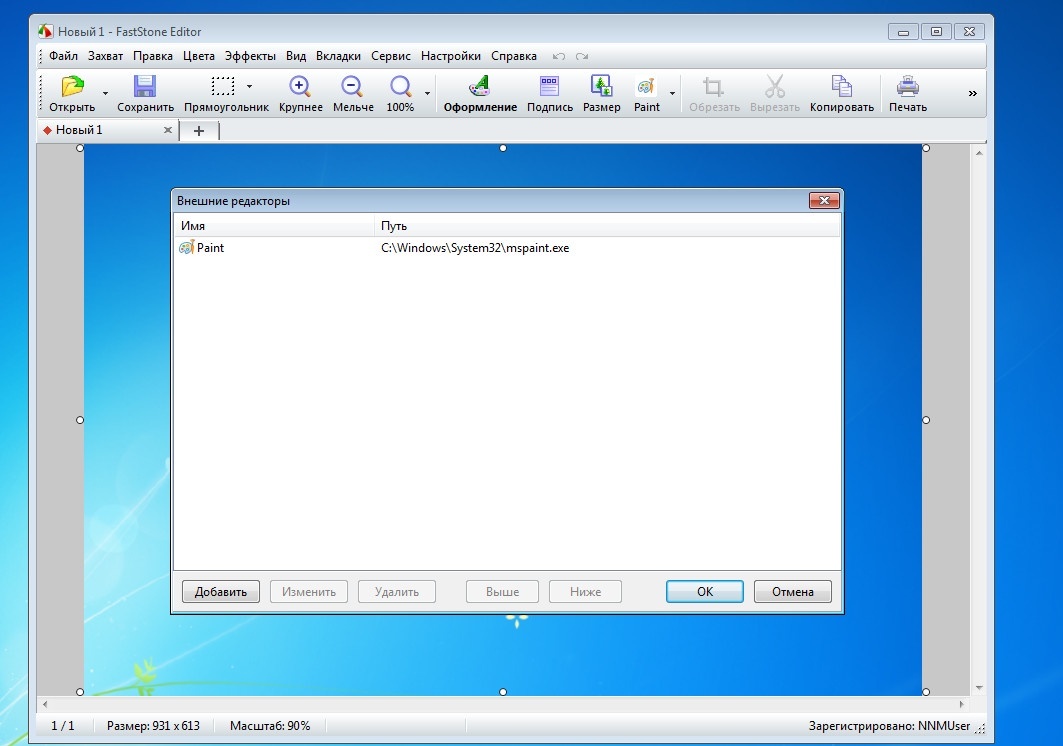Click the Paint palette icon in list
This screenshot has height=746, width=1063.
point(186,248)
